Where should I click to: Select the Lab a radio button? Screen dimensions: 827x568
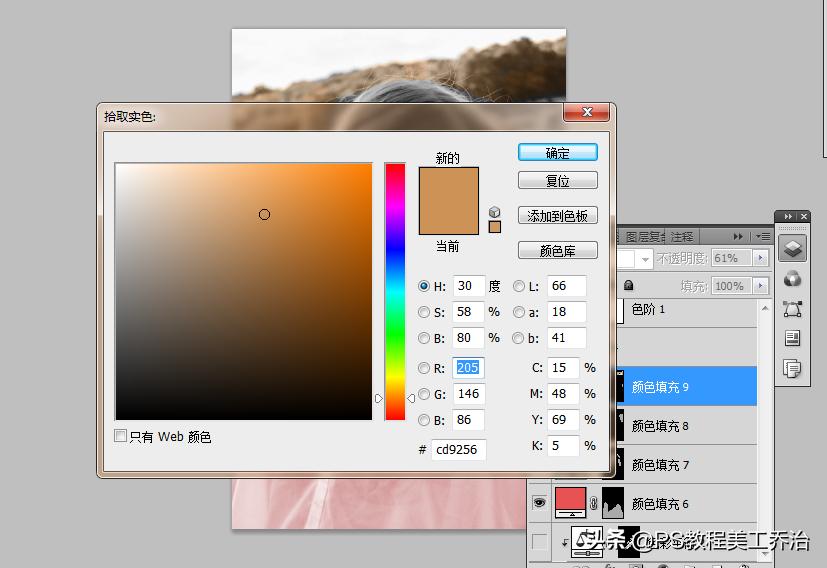(x=519, y=312)
